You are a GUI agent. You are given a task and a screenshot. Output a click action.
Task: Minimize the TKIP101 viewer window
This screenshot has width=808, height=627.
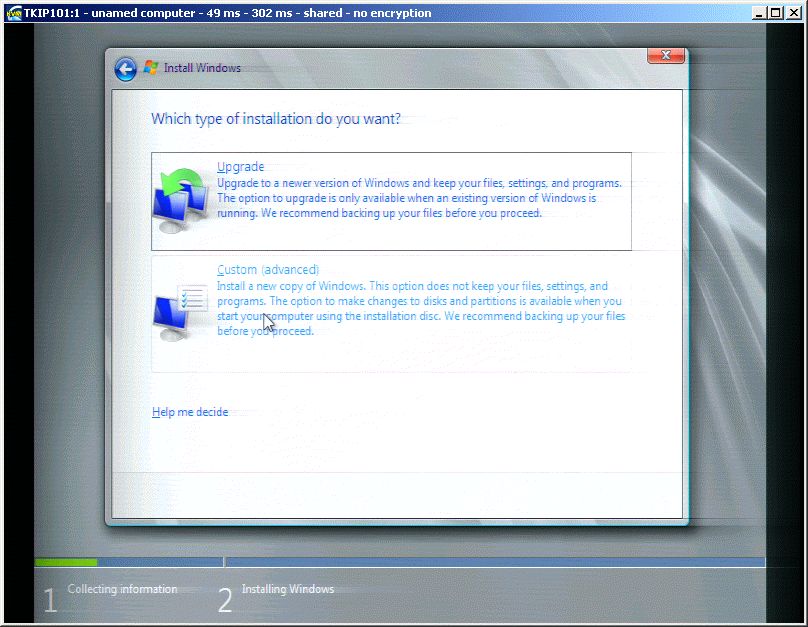click(758, 13)
